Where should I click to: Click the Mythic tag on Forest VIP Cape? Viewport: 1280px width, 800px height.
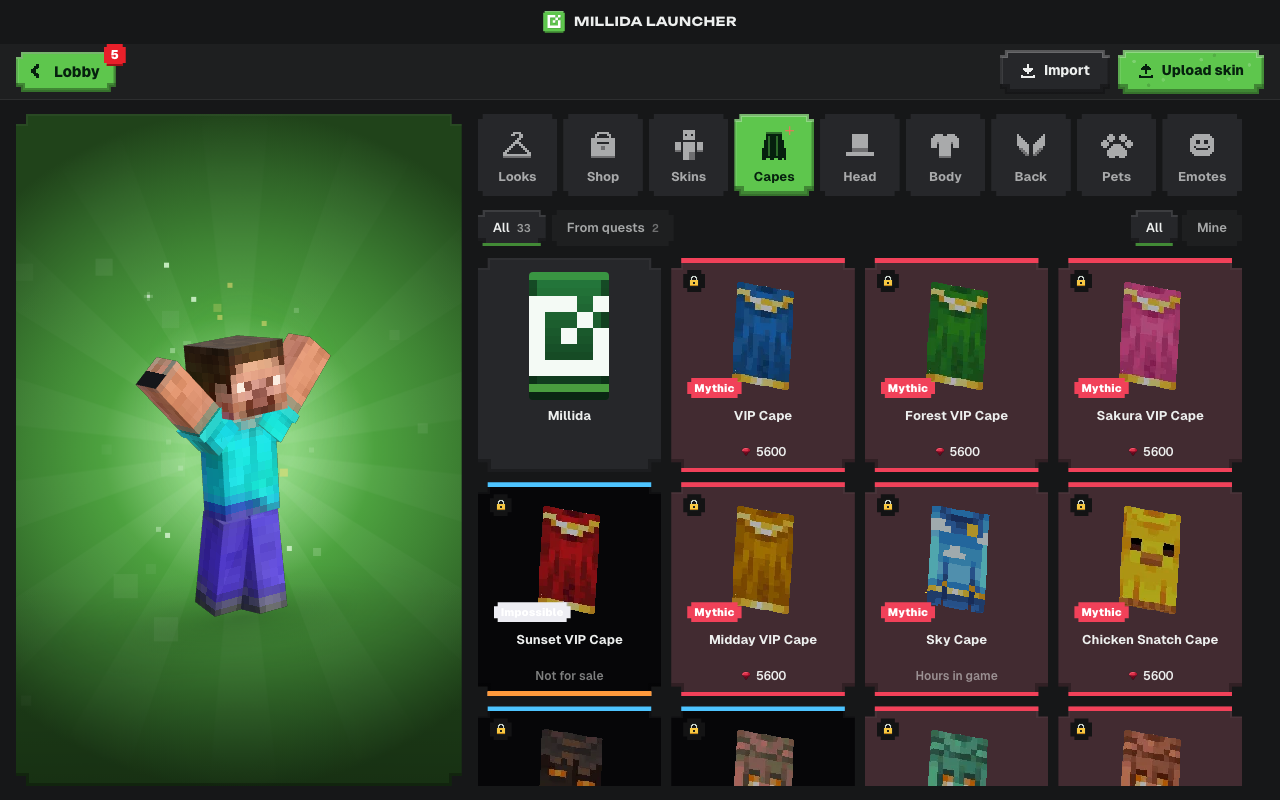pos(908,388)
